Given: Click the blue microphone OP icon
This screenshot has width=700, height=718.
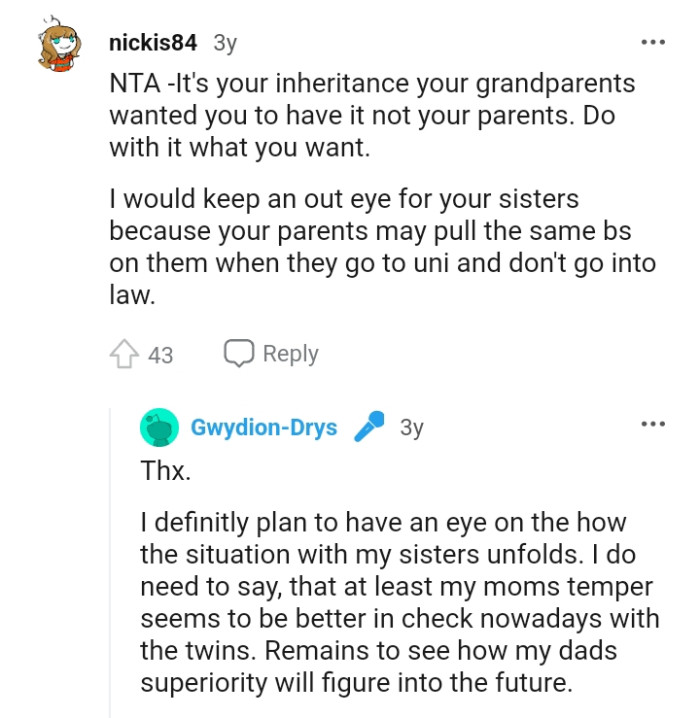Looking at the screenshot, I should (368, 427).
